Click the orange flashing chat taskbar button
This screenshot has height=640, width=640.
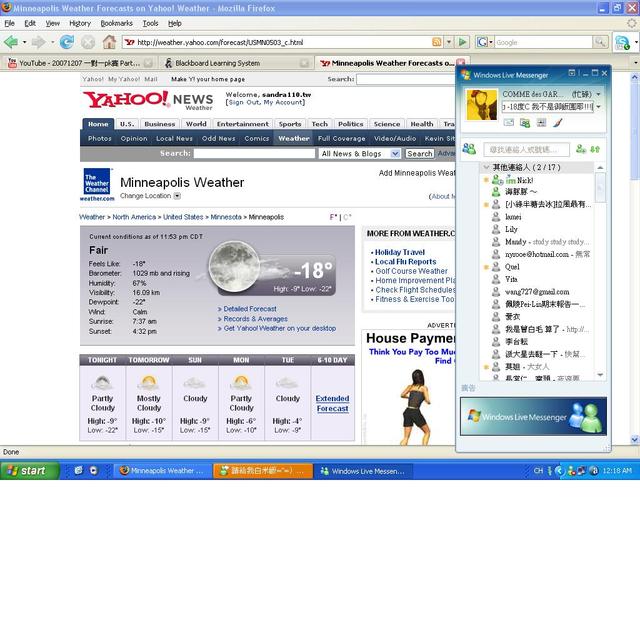click(263, 471)
